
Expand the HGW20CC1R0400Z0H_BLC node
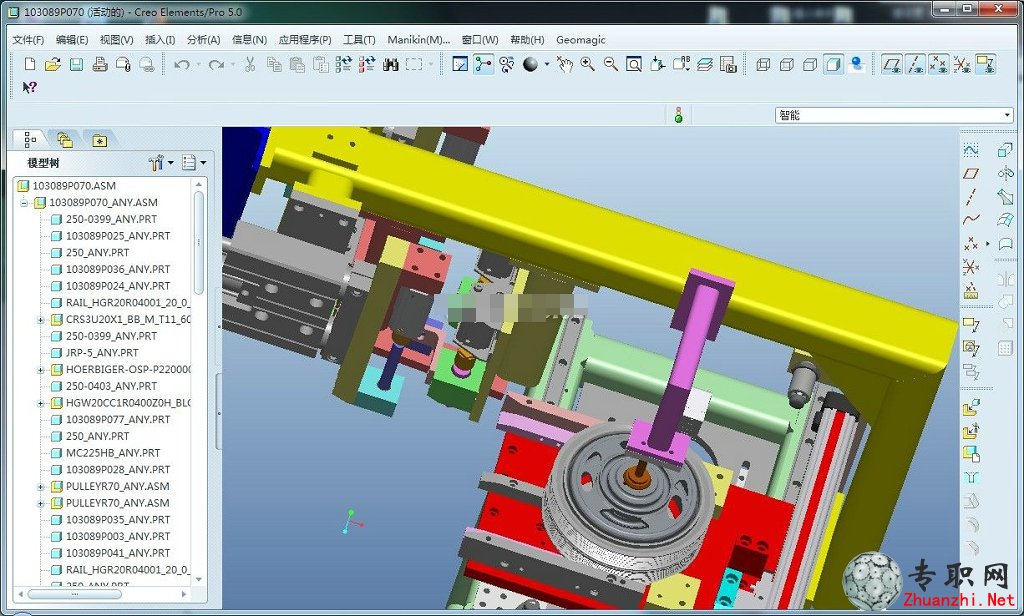tap(40, 403)
